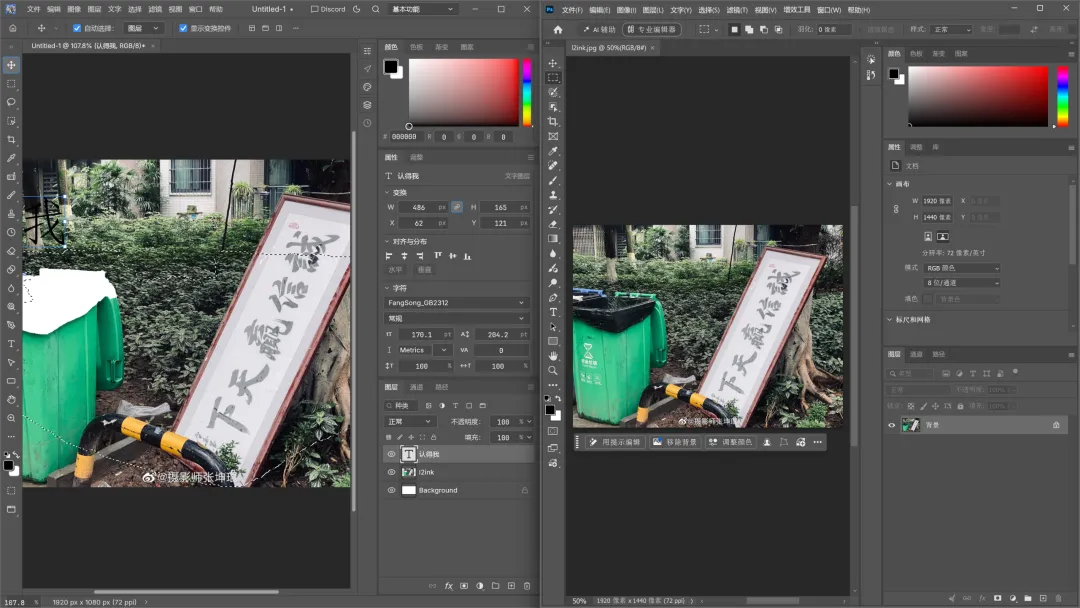Create new group via folder icon in left Layers panel
The height and width of the screenshot is (608, 1080).
coord(495,586)
